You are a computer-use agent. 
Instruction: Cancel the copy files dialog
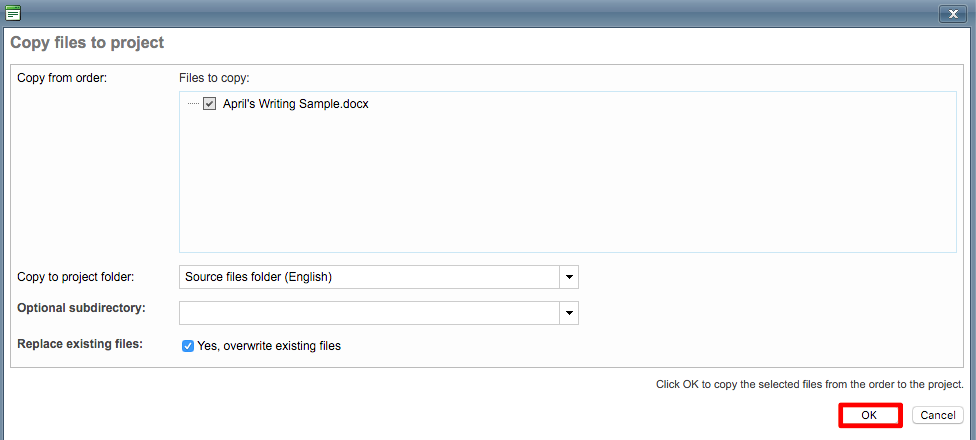937,415
